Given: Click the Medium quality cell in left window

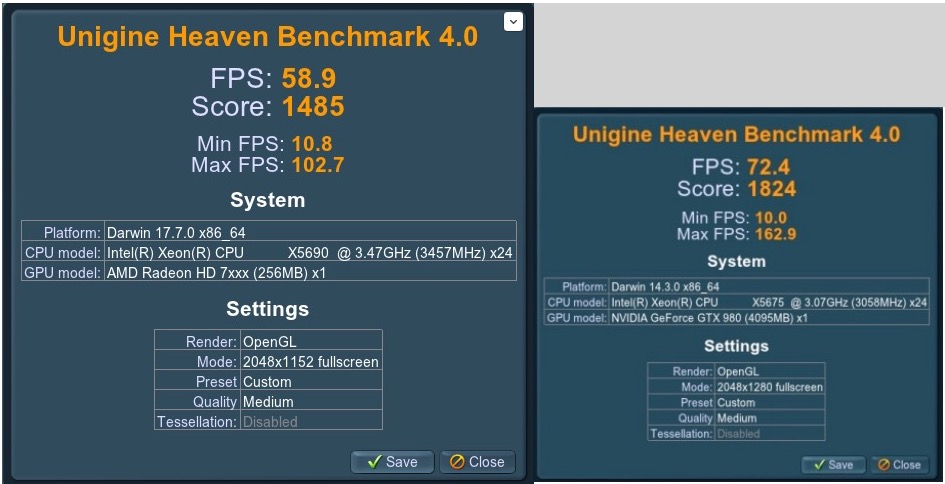Looking at the screenshot, I should pyautogui.click(x=311, y=401).
